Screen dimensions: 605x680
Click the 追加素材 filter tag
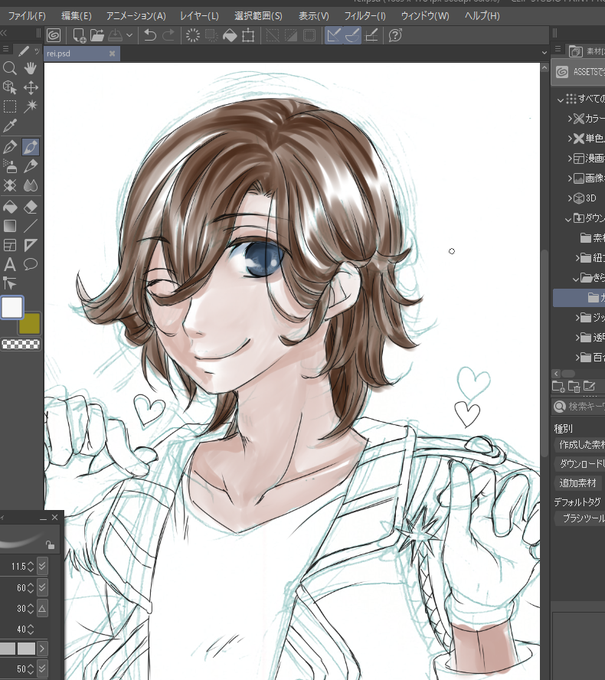578,483
